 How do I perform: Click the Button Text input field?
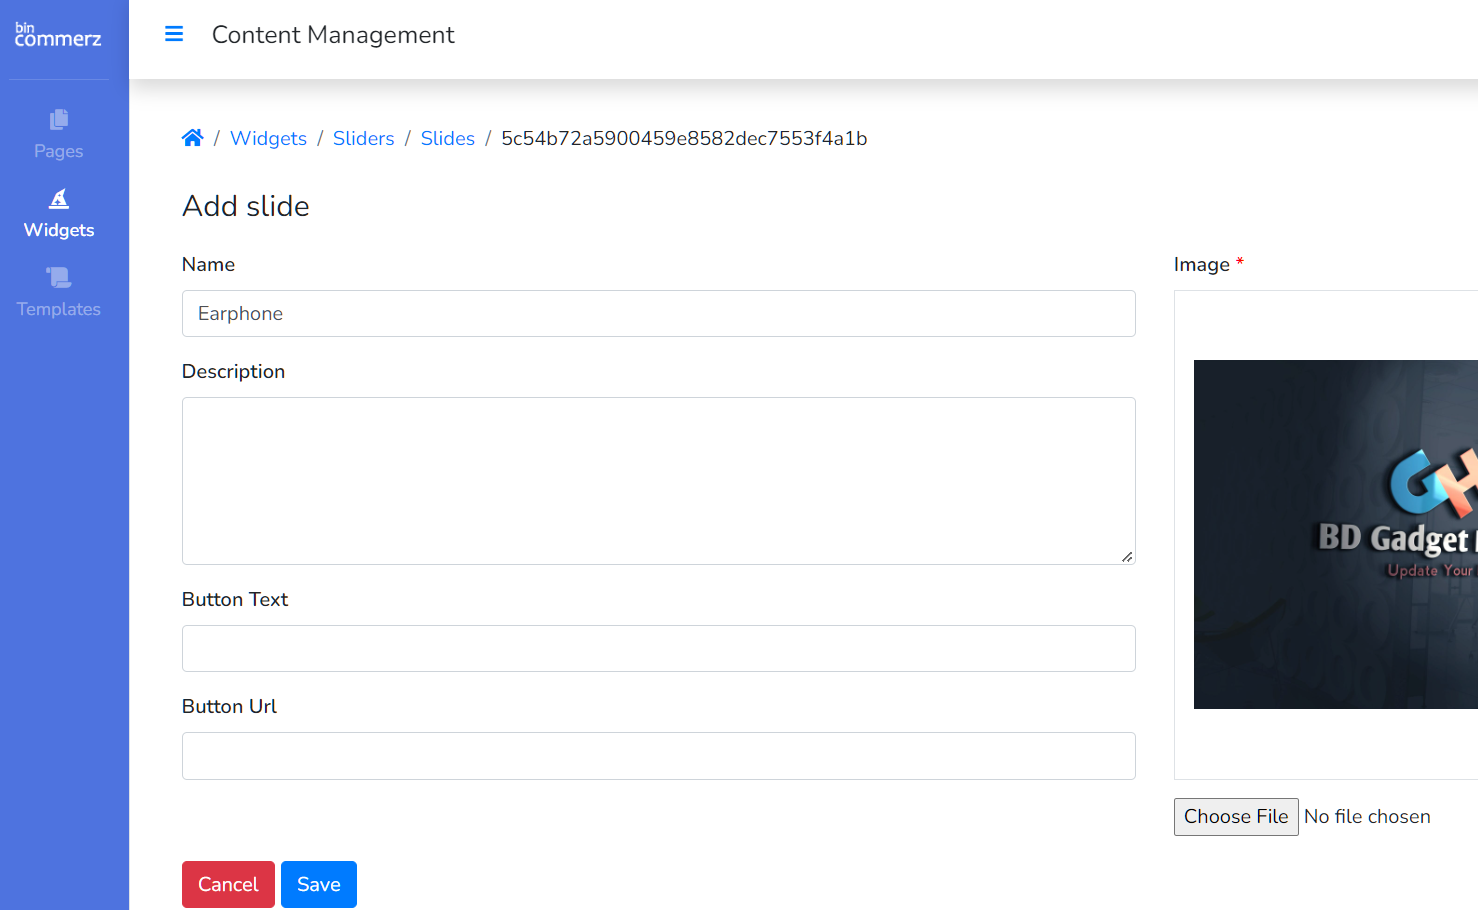coord(658,649)
